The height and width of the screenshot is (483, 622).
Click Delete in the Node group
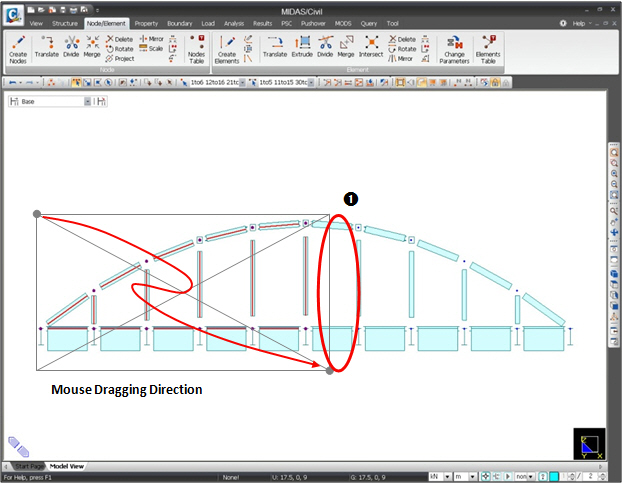(x=119, y=39)
